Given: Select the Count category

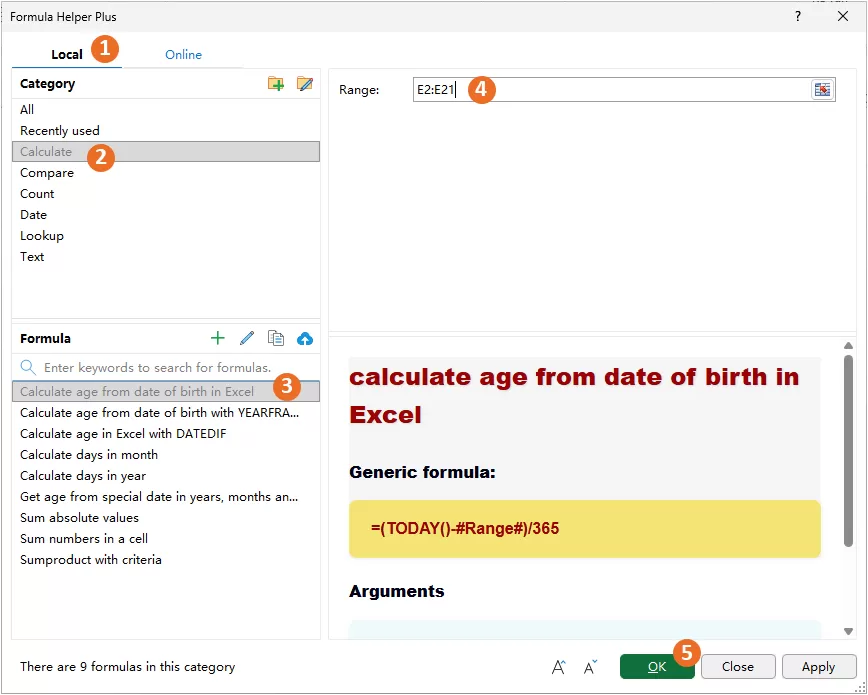Looking at the screenshot, I should (x=166, y=194).
